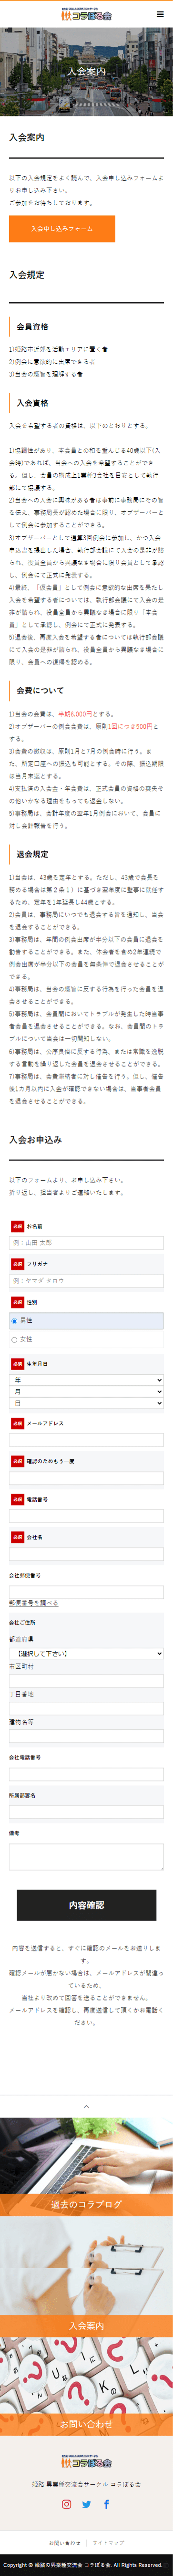This screenshot has width=173, height=2576.
Task: Click the コラぼる会 logo in header
Action: (x=86, y=14)
